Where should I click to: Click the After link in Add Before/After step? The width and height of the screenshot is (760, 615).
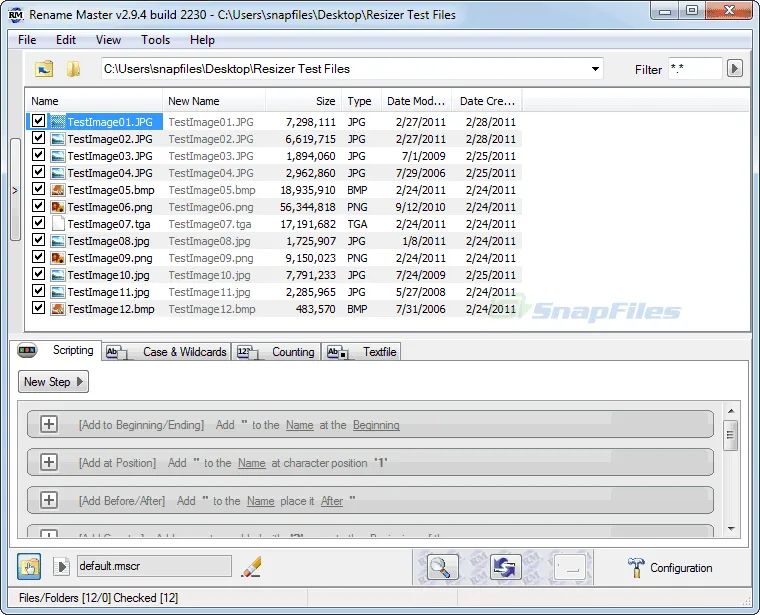point(332,501)
